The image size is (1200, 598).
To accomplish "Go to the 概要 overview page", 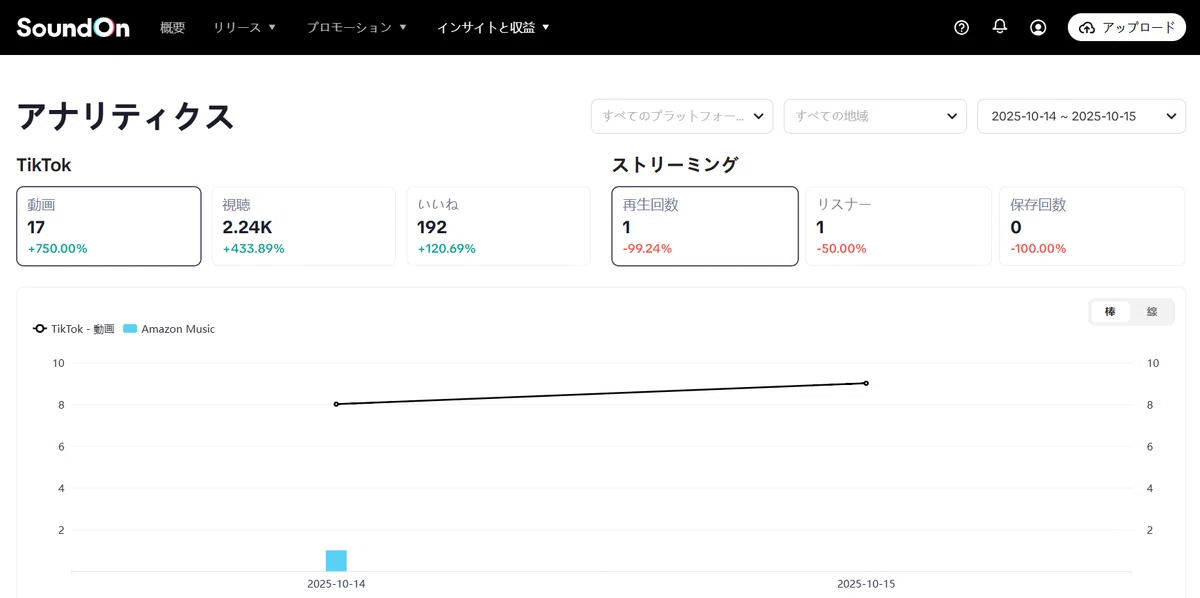I will tap(173, 28).
